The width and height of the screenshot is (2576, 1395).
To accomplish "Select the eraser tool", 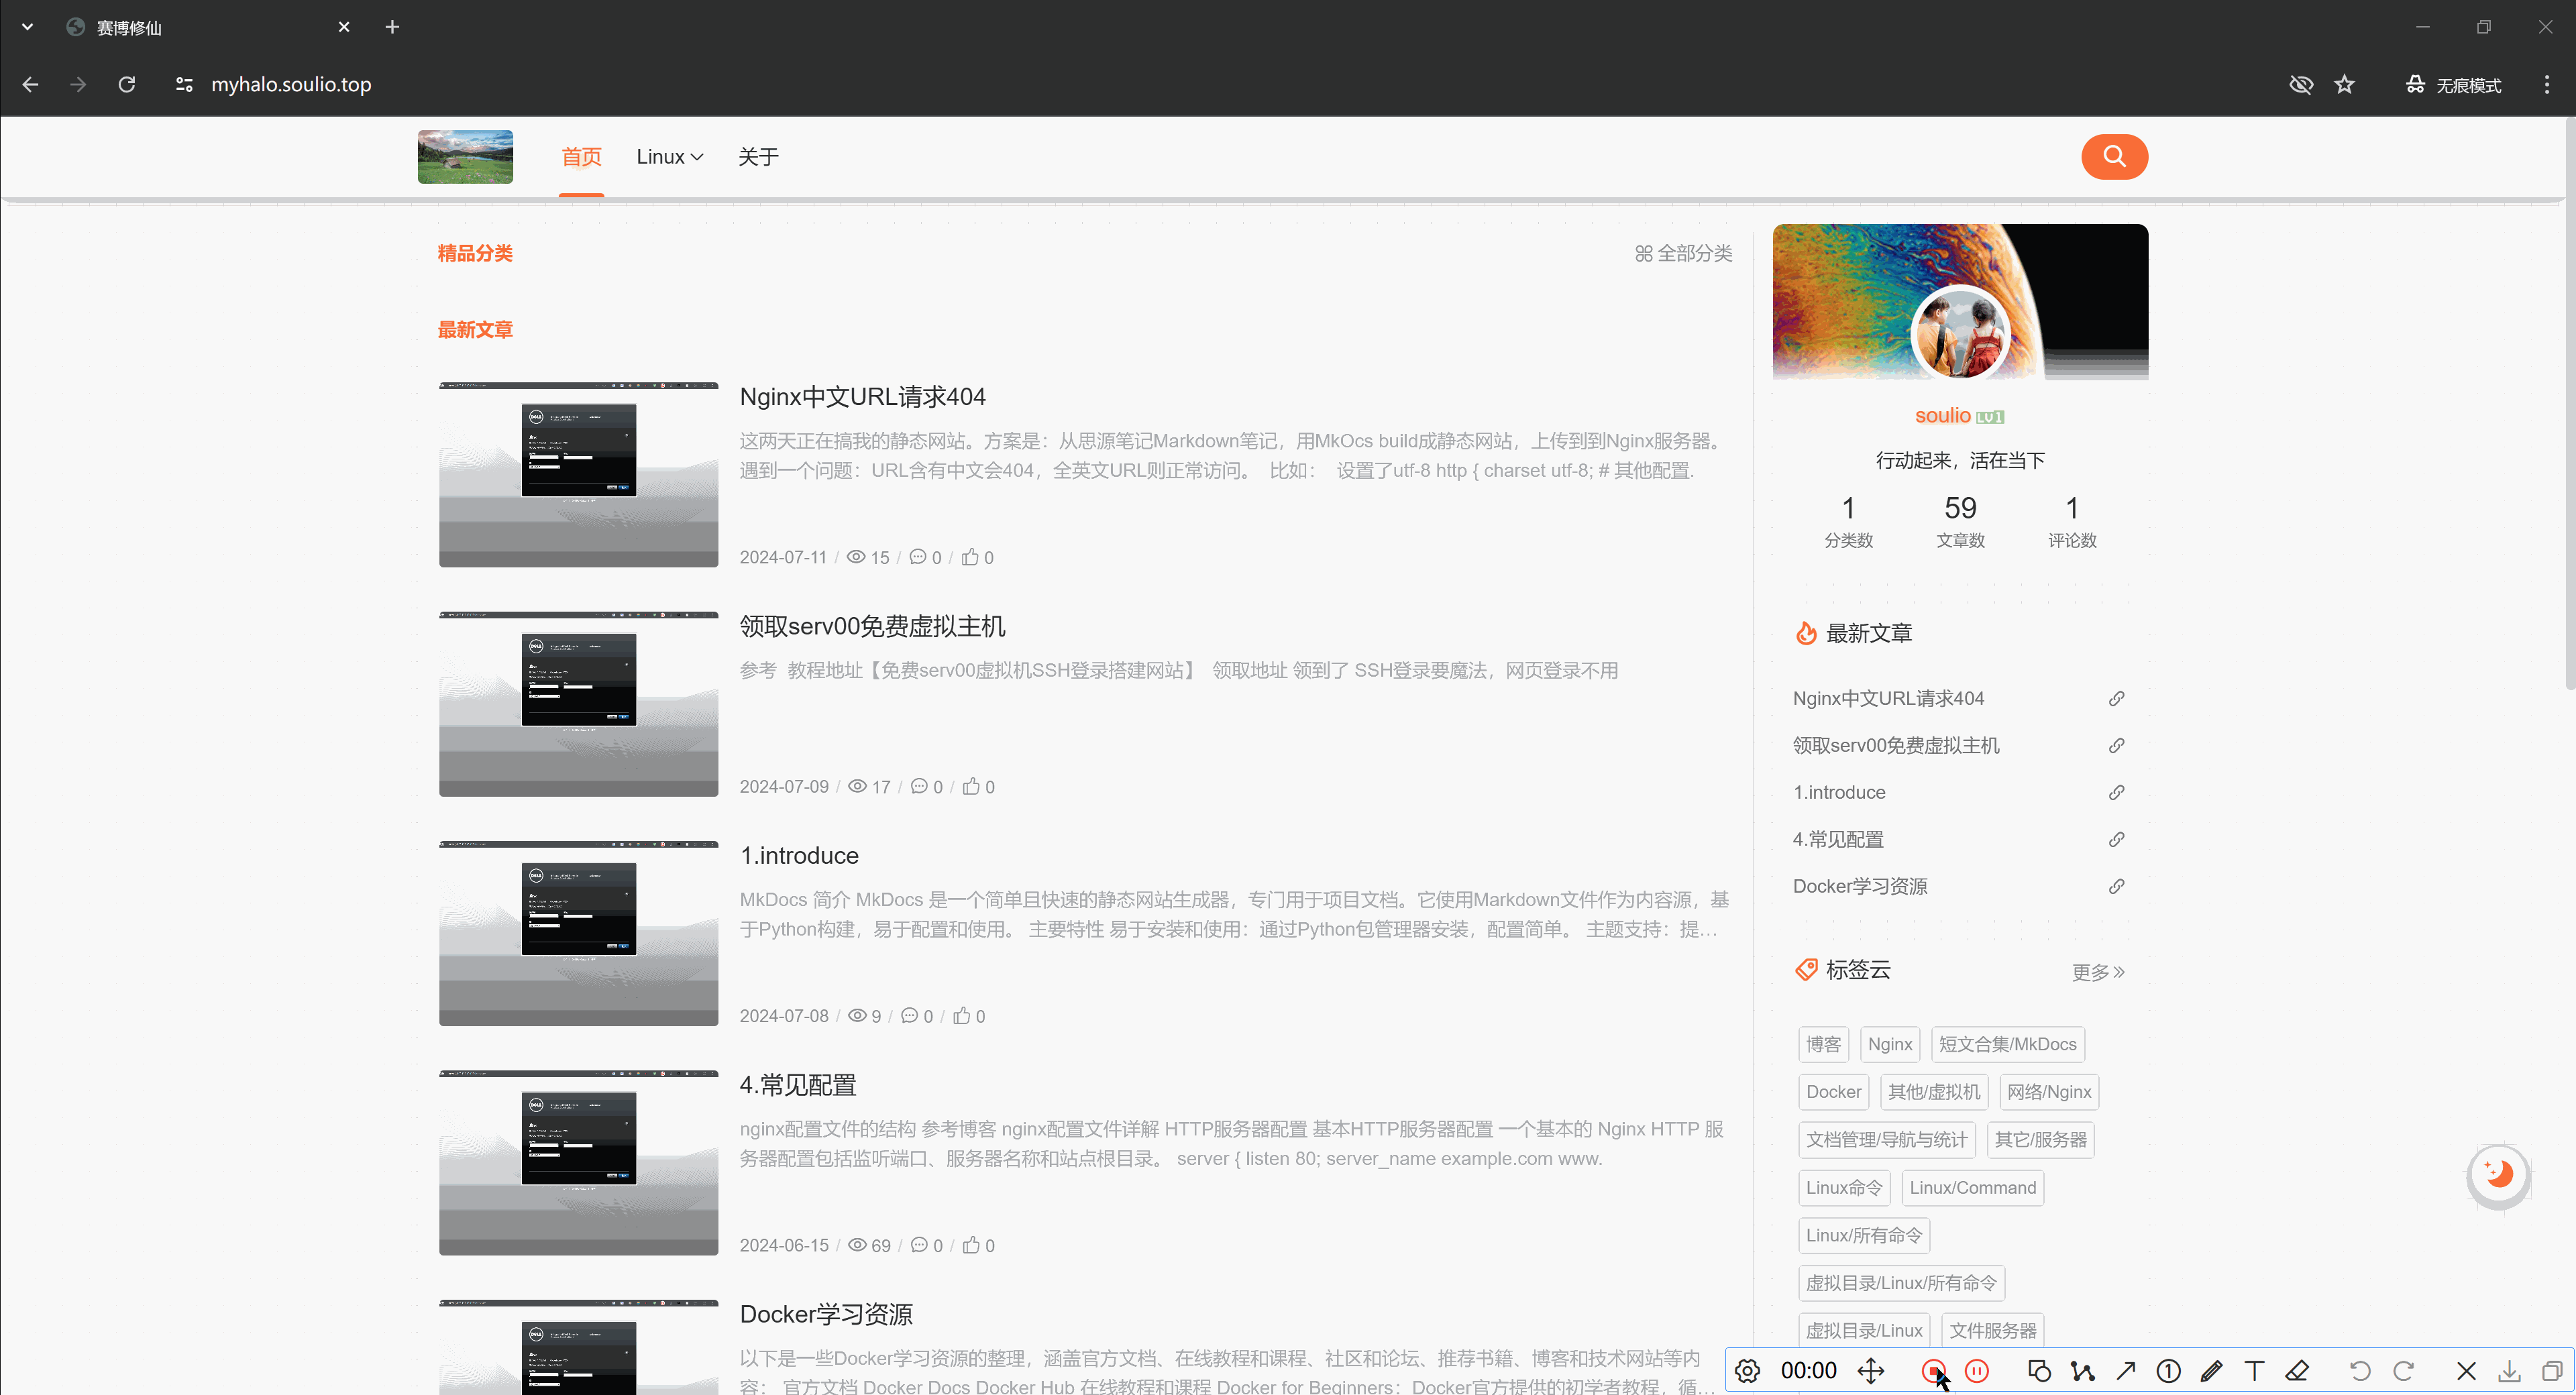I will point(2297,1370).
